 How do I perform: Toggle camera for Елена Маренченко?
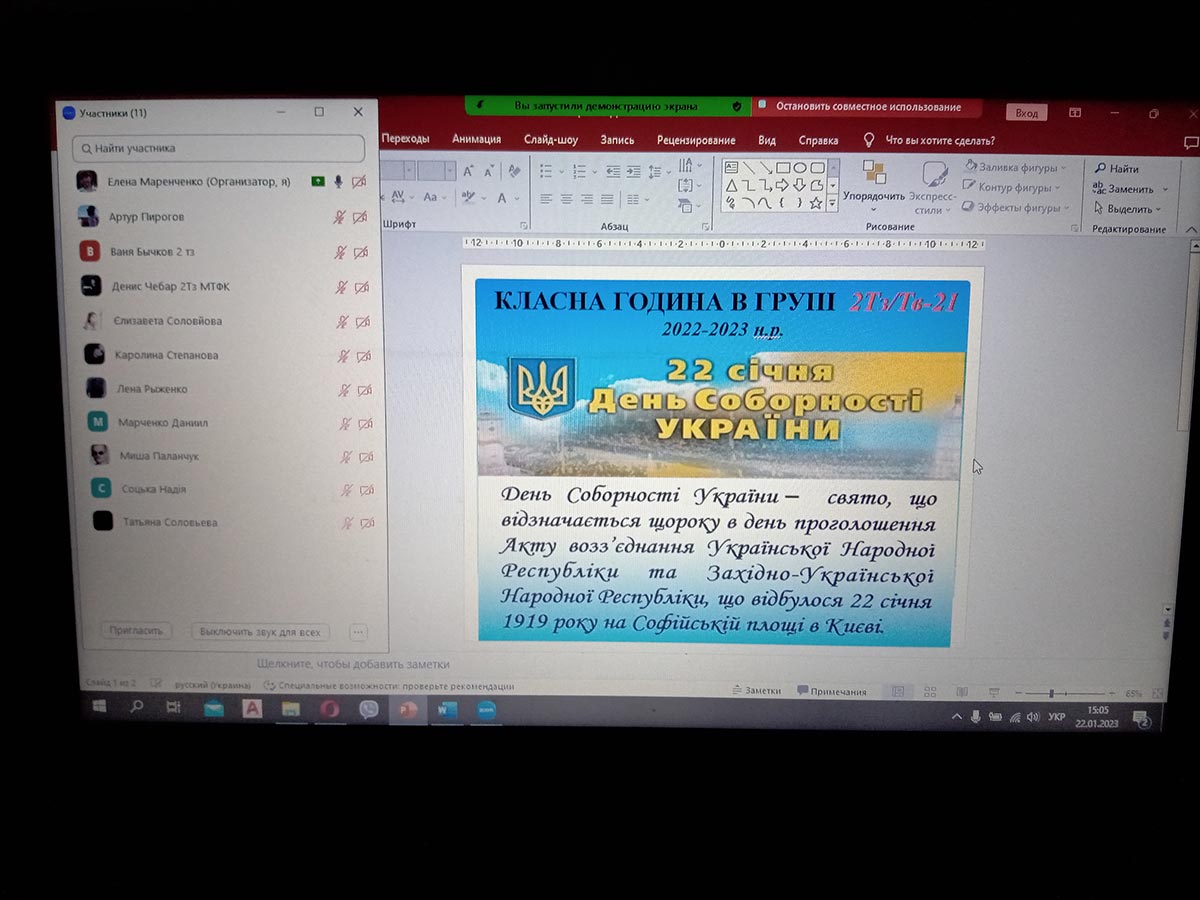pos(358,181)
